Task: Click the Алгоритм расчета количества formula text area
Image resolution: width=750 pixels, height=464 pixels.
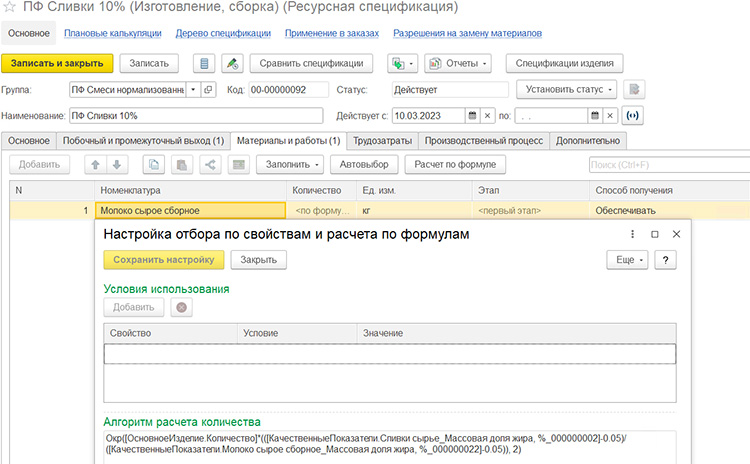Action: 390,447
